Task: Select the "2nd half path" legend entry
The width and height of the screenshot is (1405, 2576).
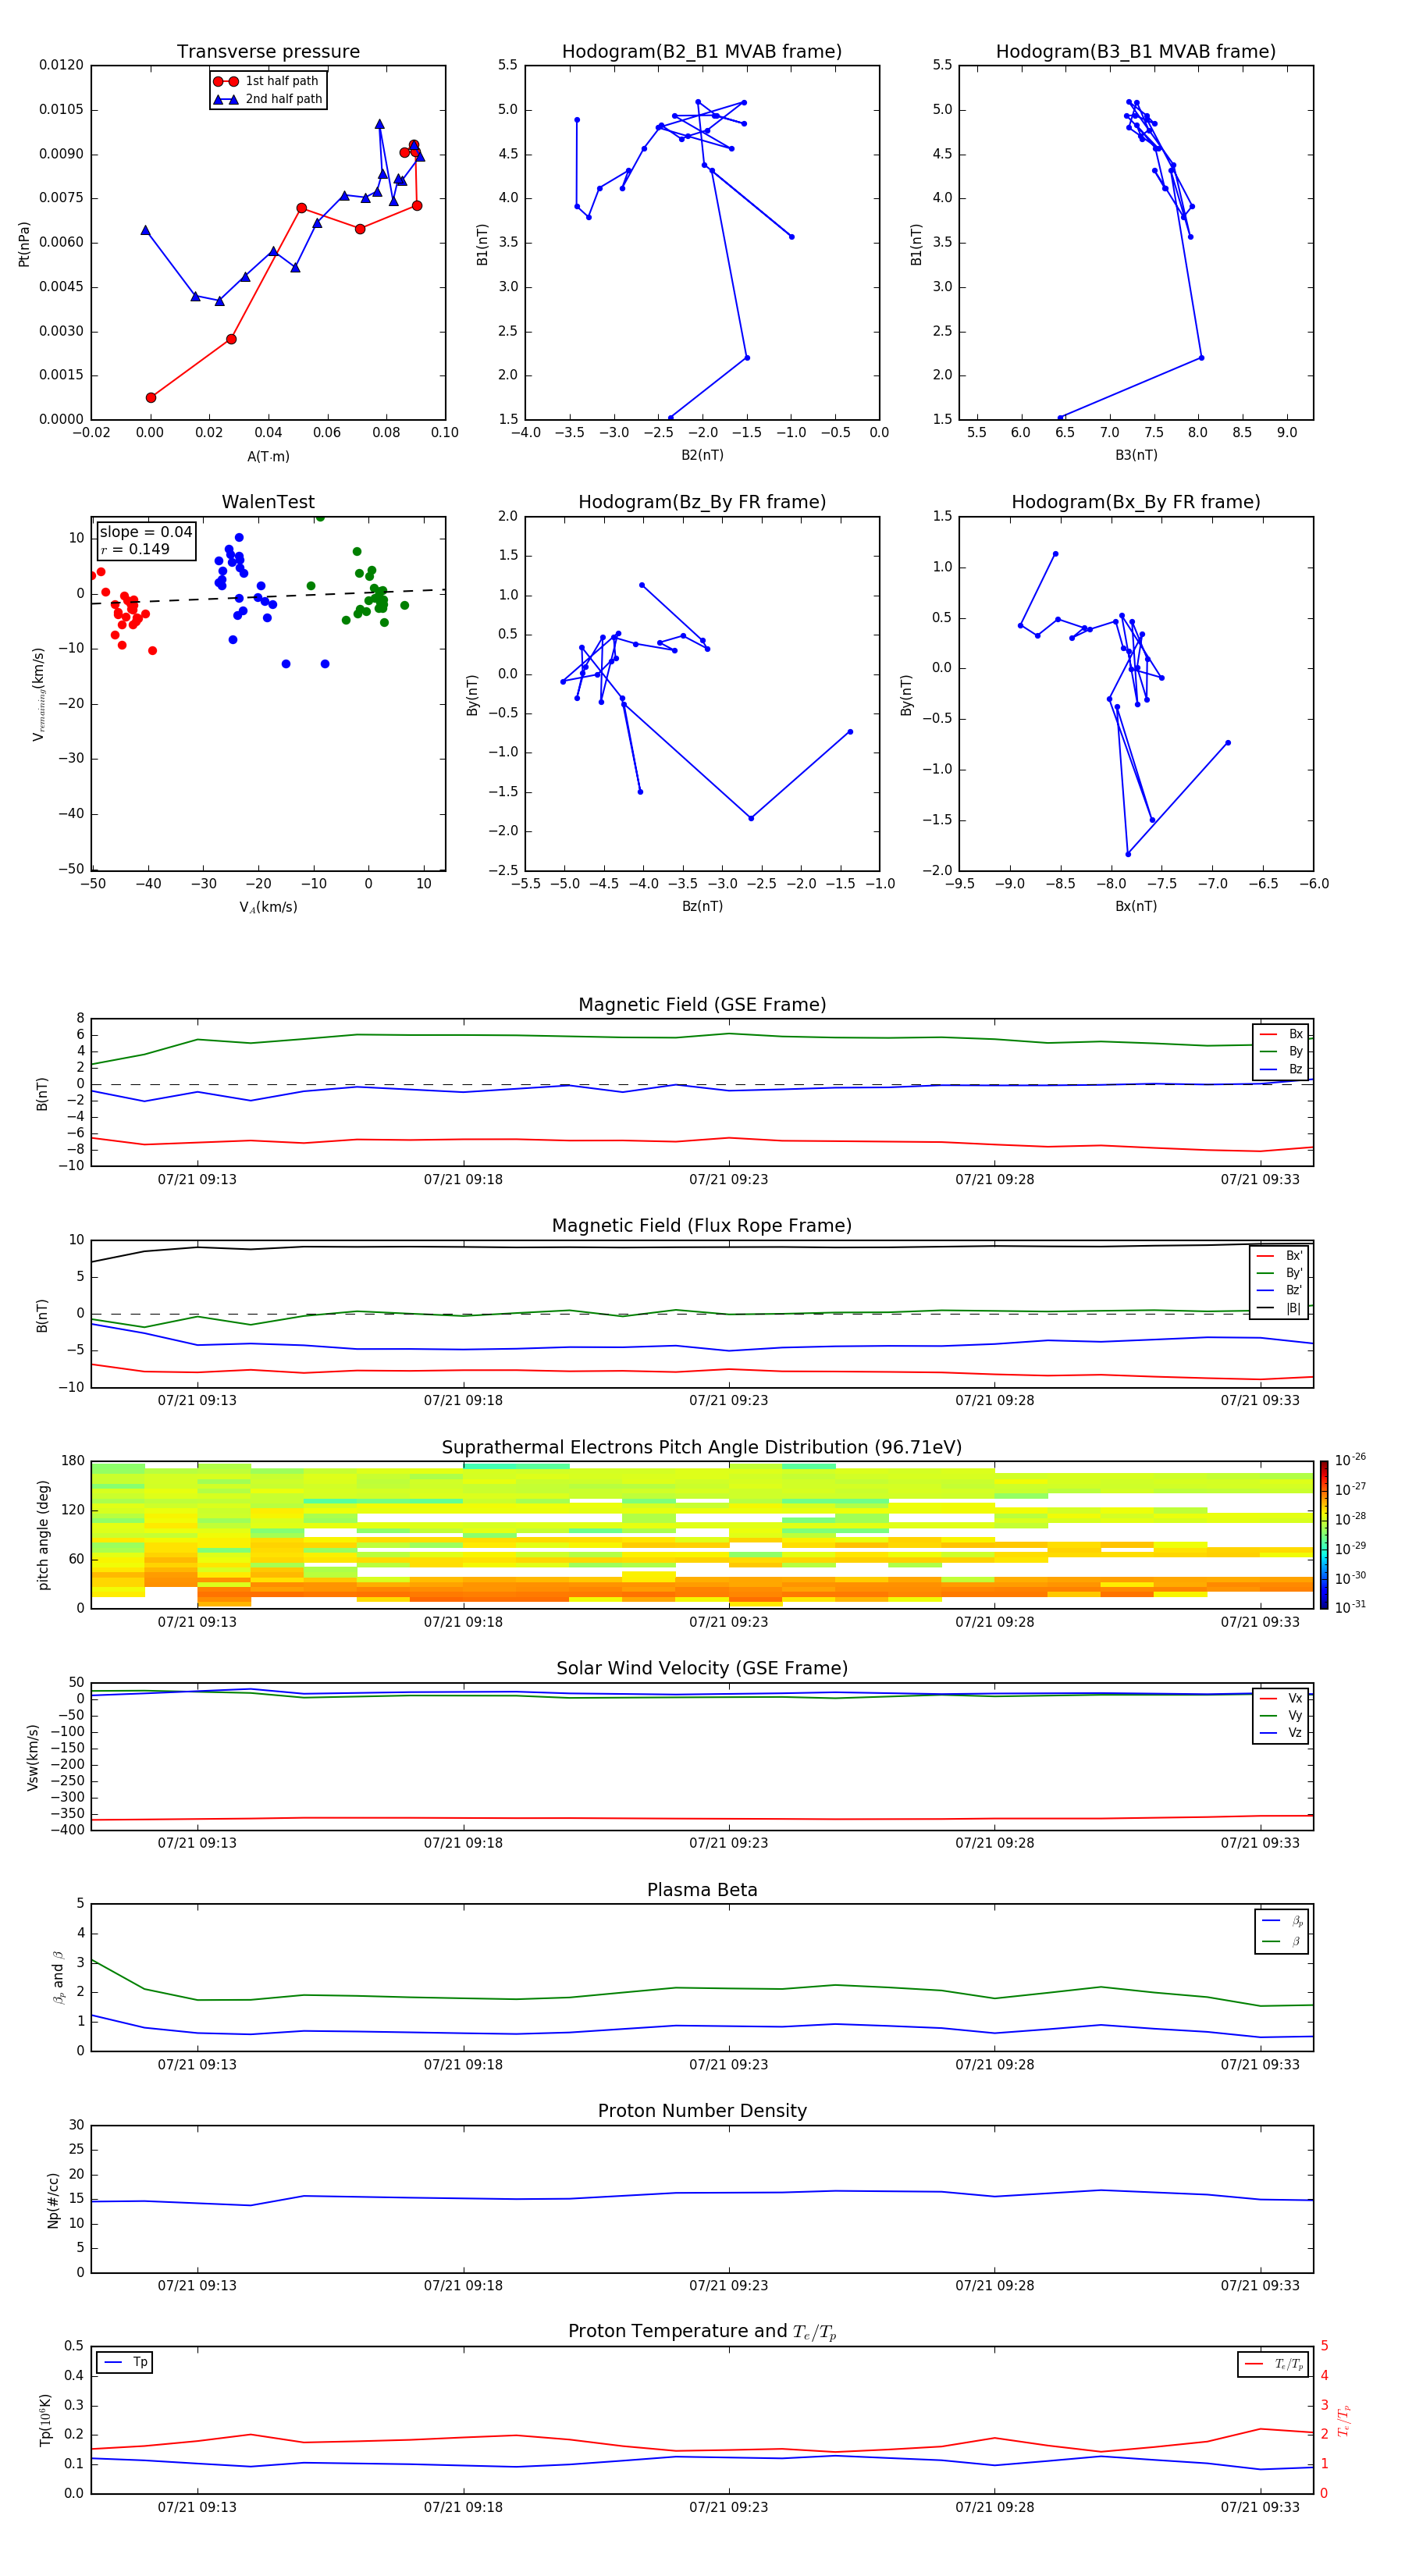Action: pyautogui.click(x=268, y=99)
